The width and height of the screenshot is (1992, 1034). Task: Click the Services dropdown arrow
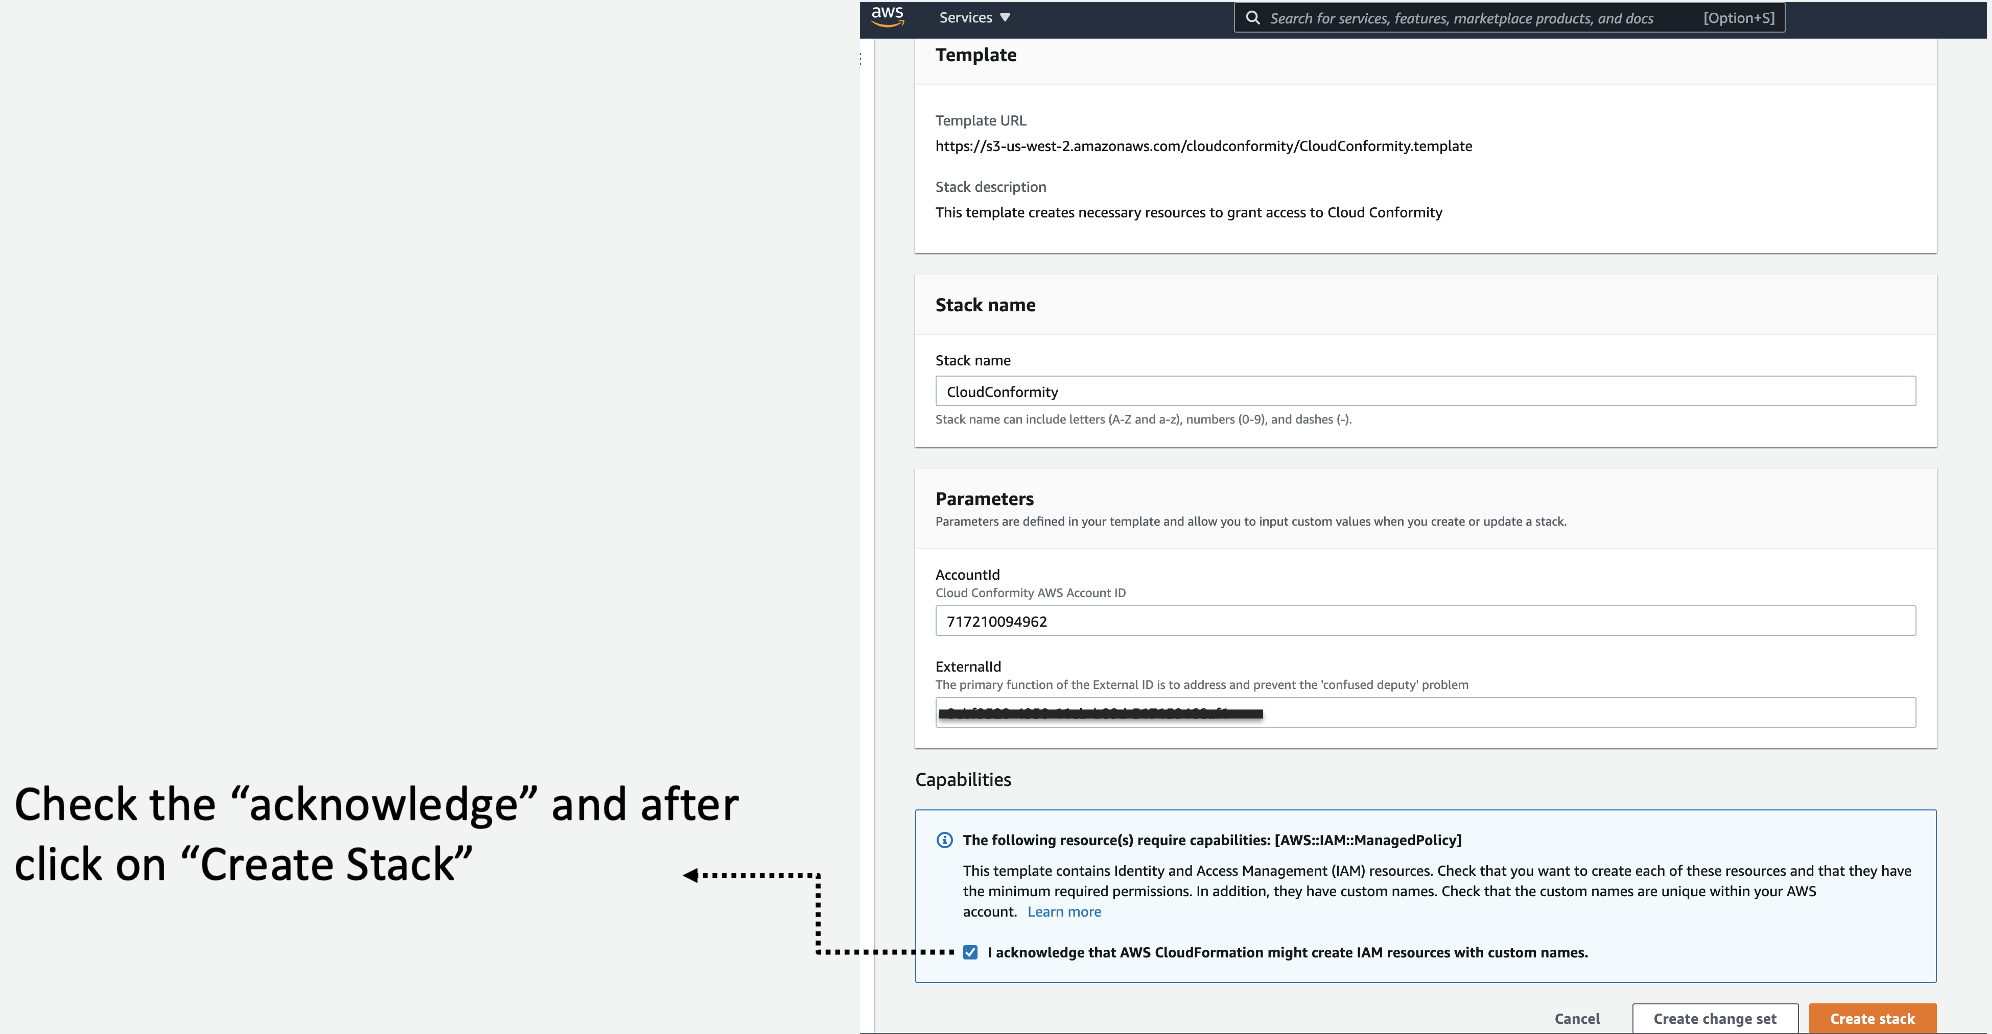point(1005,18)
